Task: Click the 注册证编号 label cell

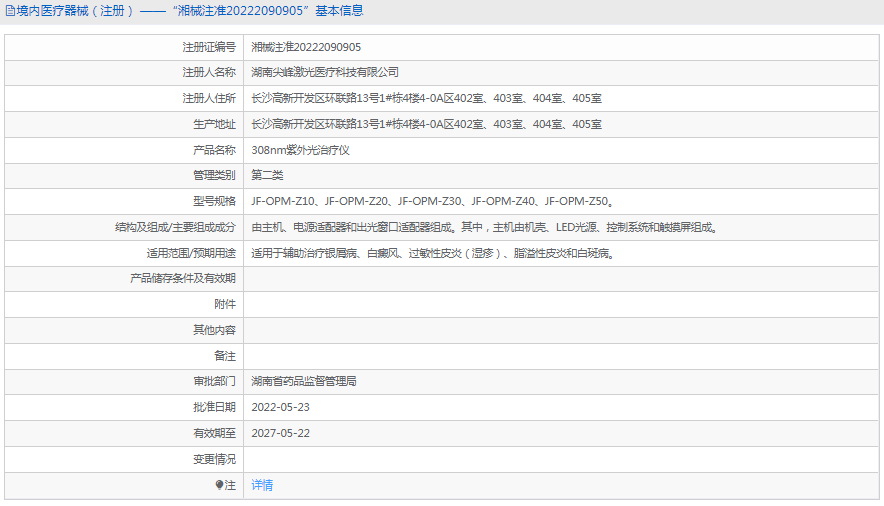Action: pyautogui.click(x=125, y=47)
